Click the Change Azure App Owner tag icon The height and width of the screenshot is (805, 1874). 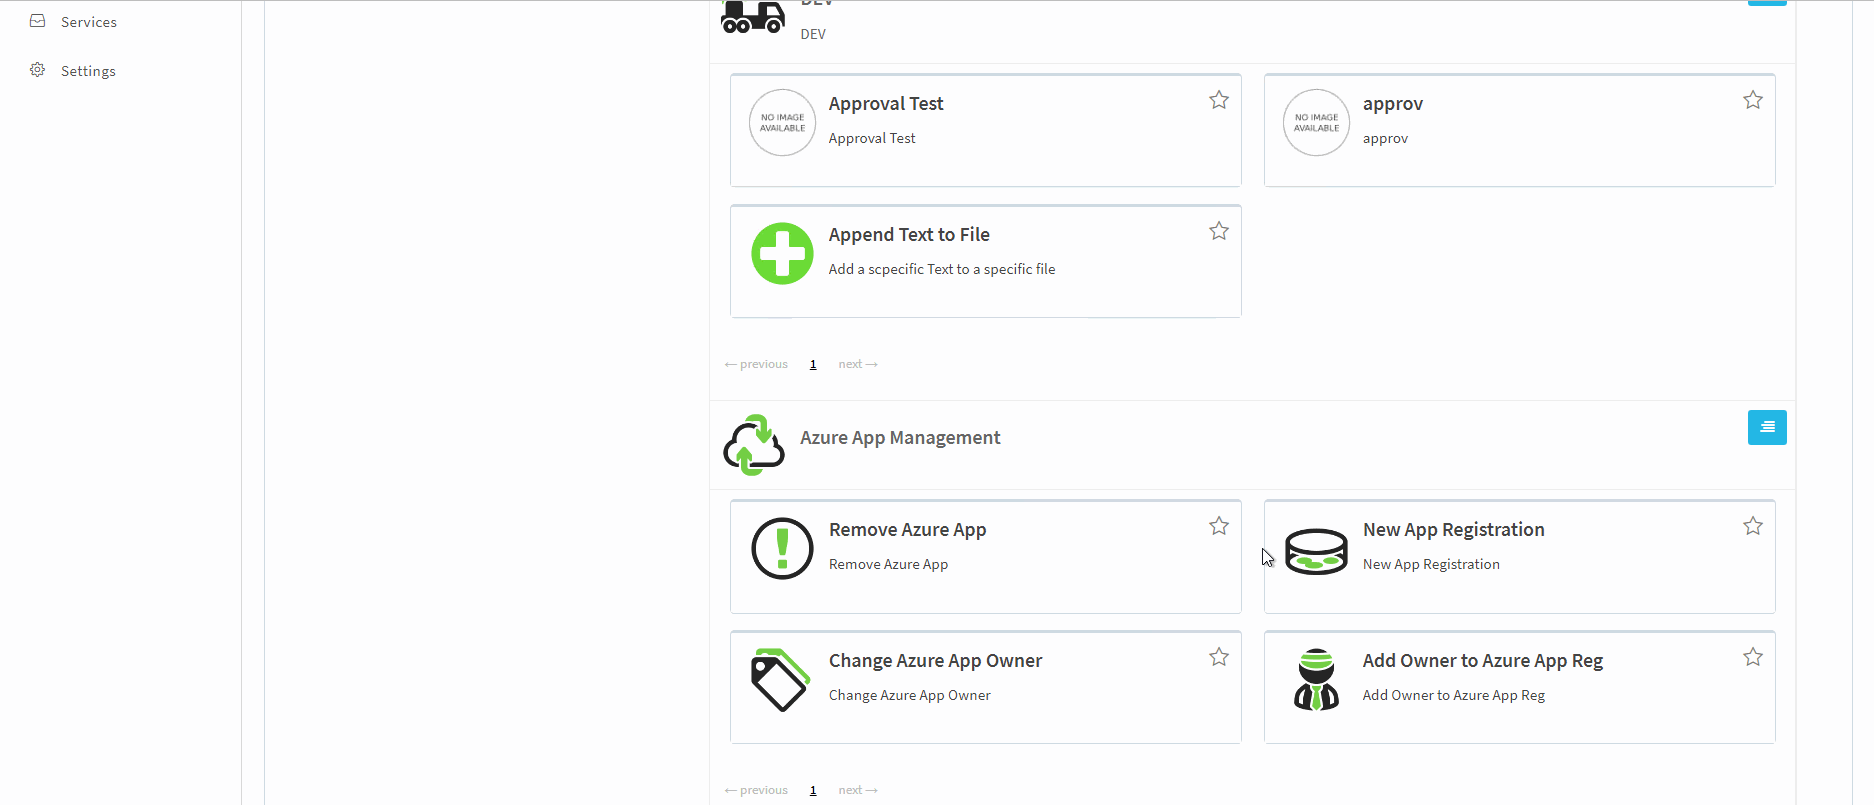(780, 680)
